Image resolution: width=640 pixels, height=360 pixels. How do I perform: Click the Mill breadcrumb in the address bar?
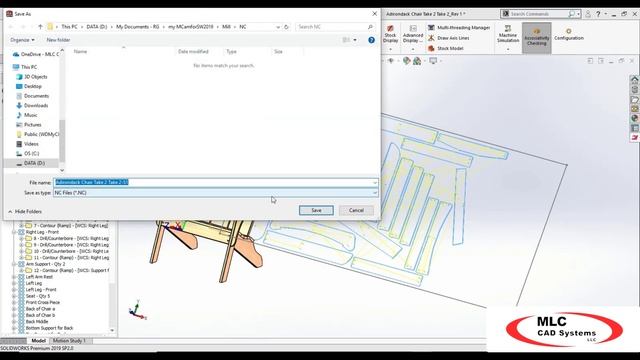(x=226, y=27)
